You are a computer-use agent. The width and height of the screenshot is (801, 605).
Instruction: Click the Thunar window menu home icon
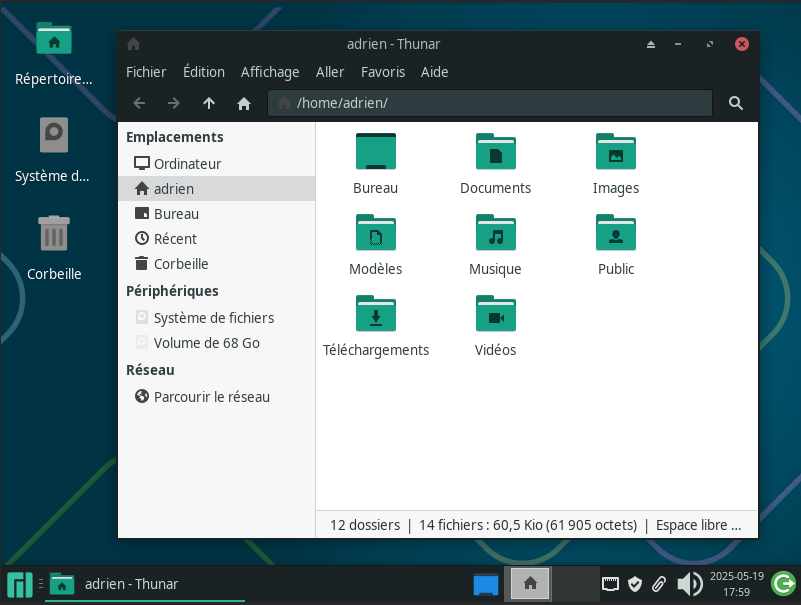[x=134, y=44]
